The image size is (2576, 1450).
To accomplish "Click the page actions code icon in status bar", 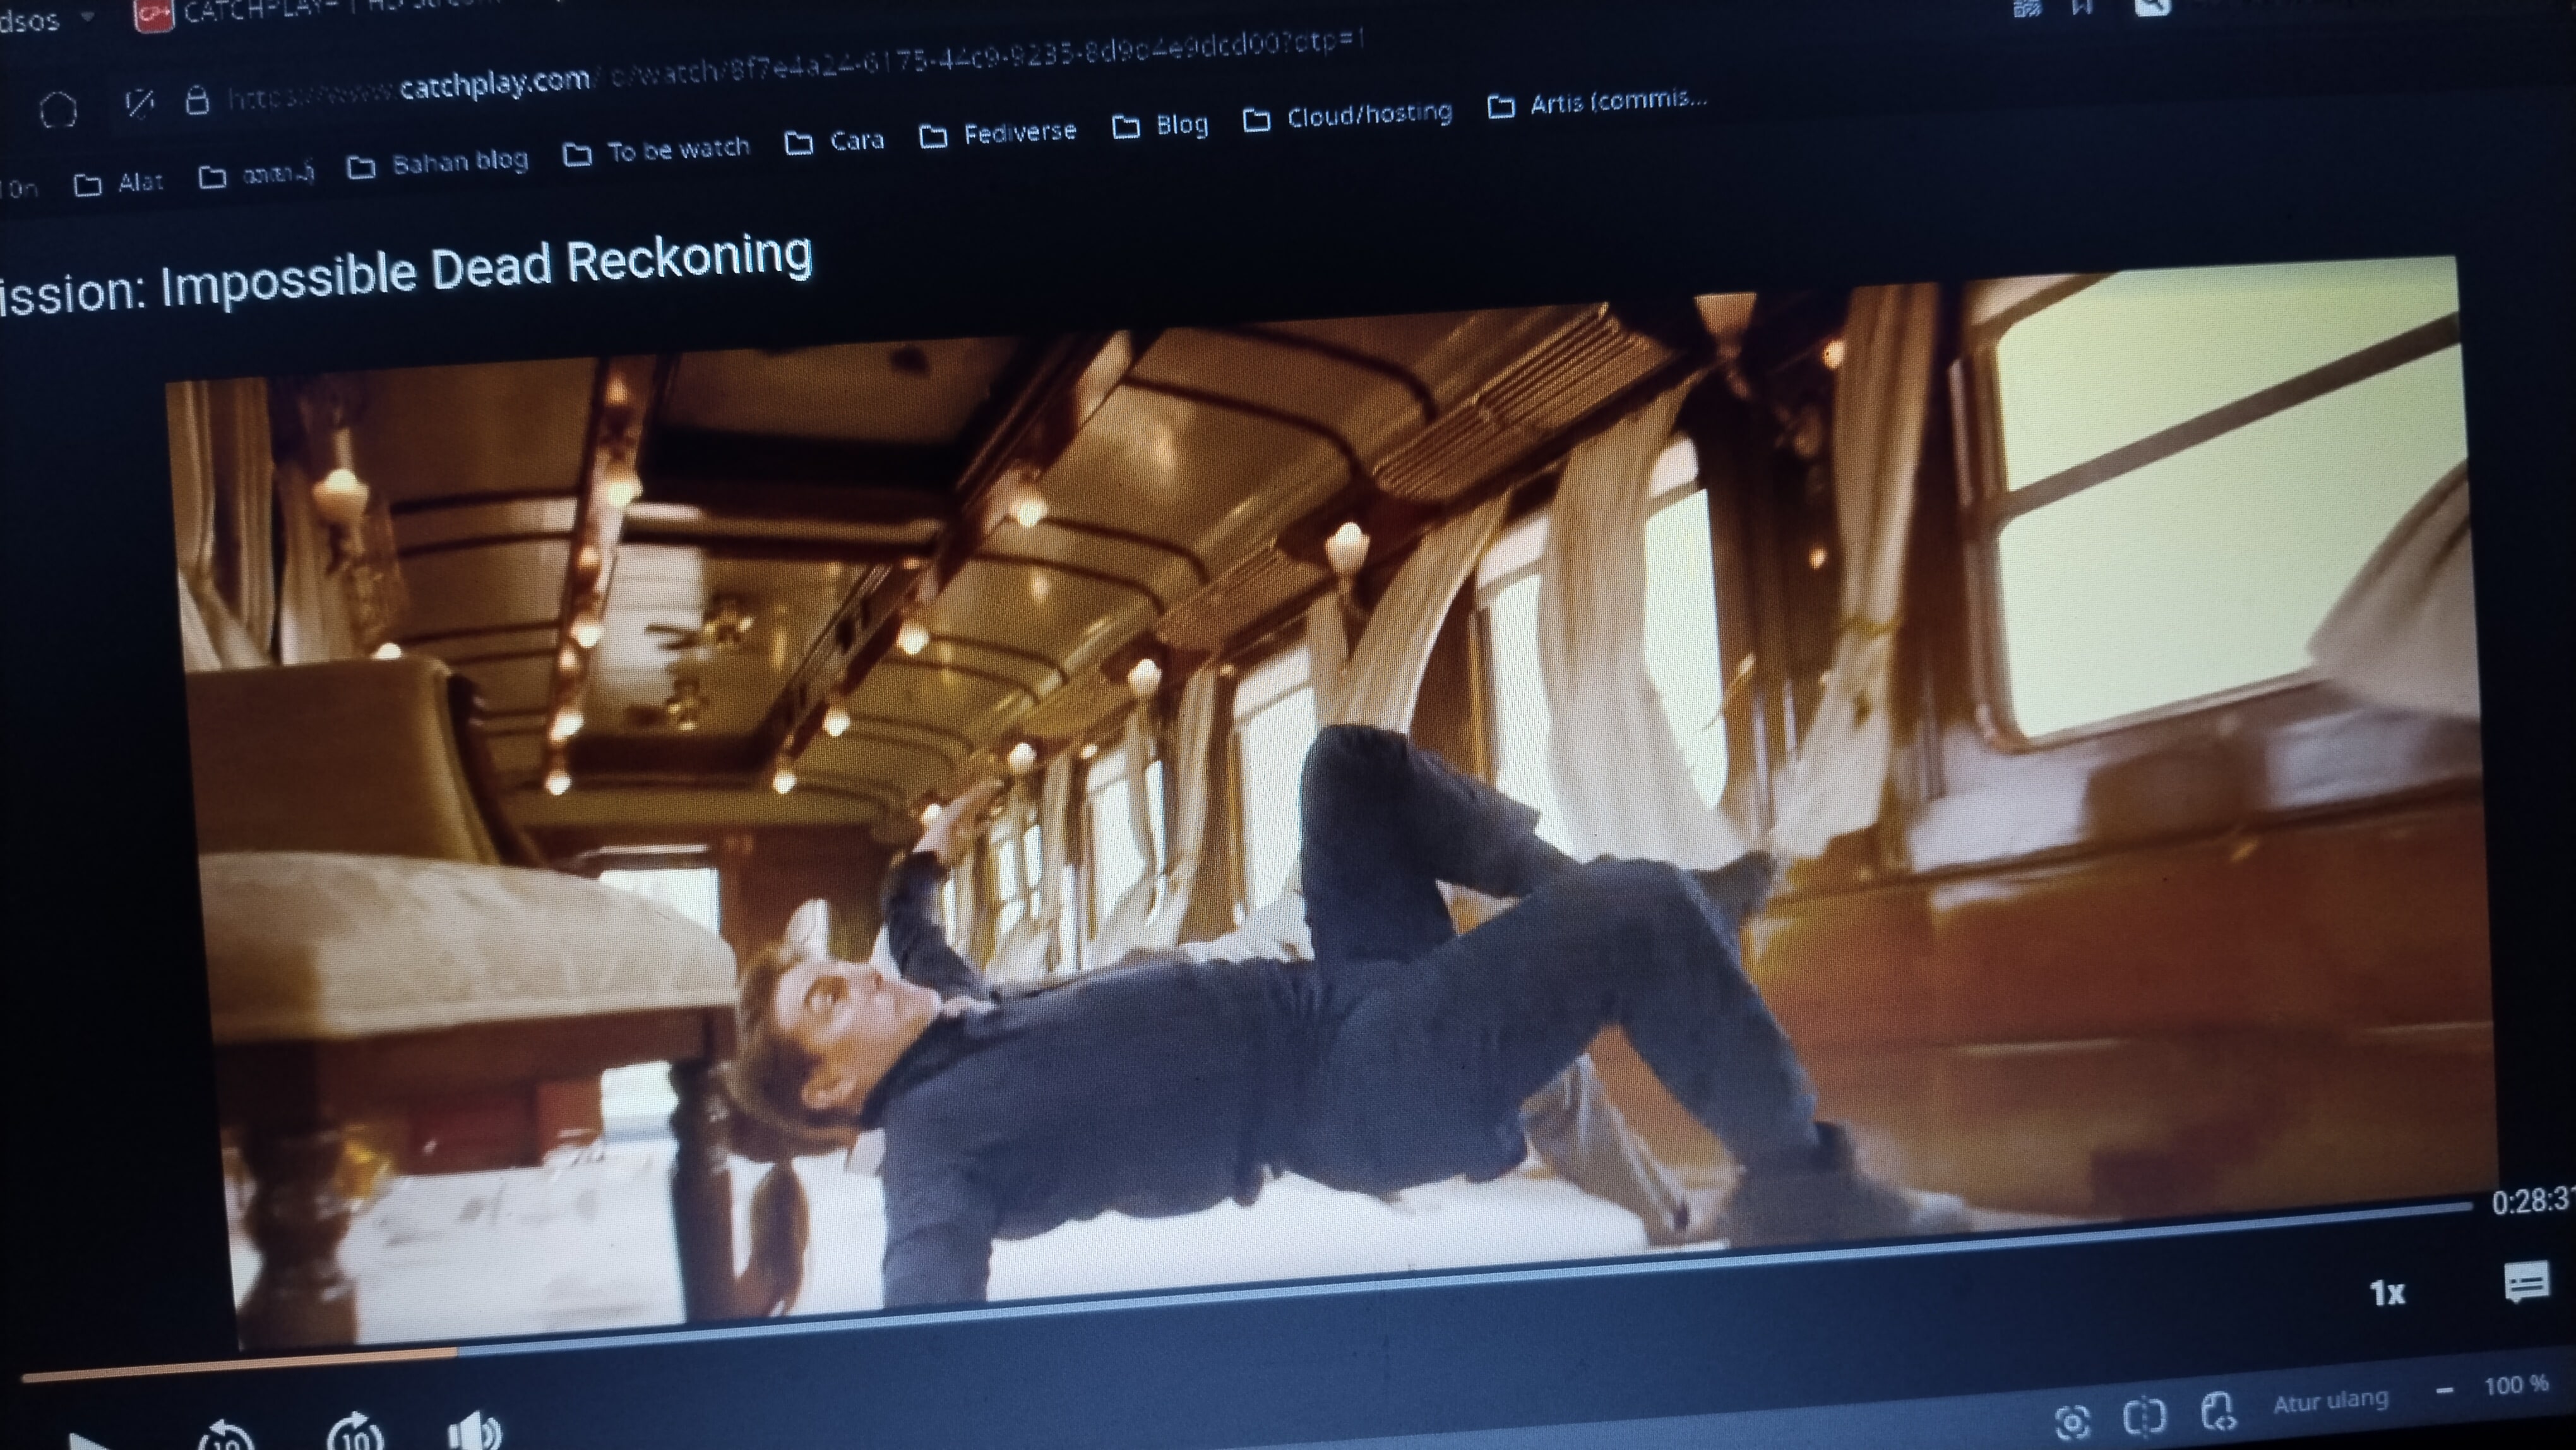I will [2217, 1411].
